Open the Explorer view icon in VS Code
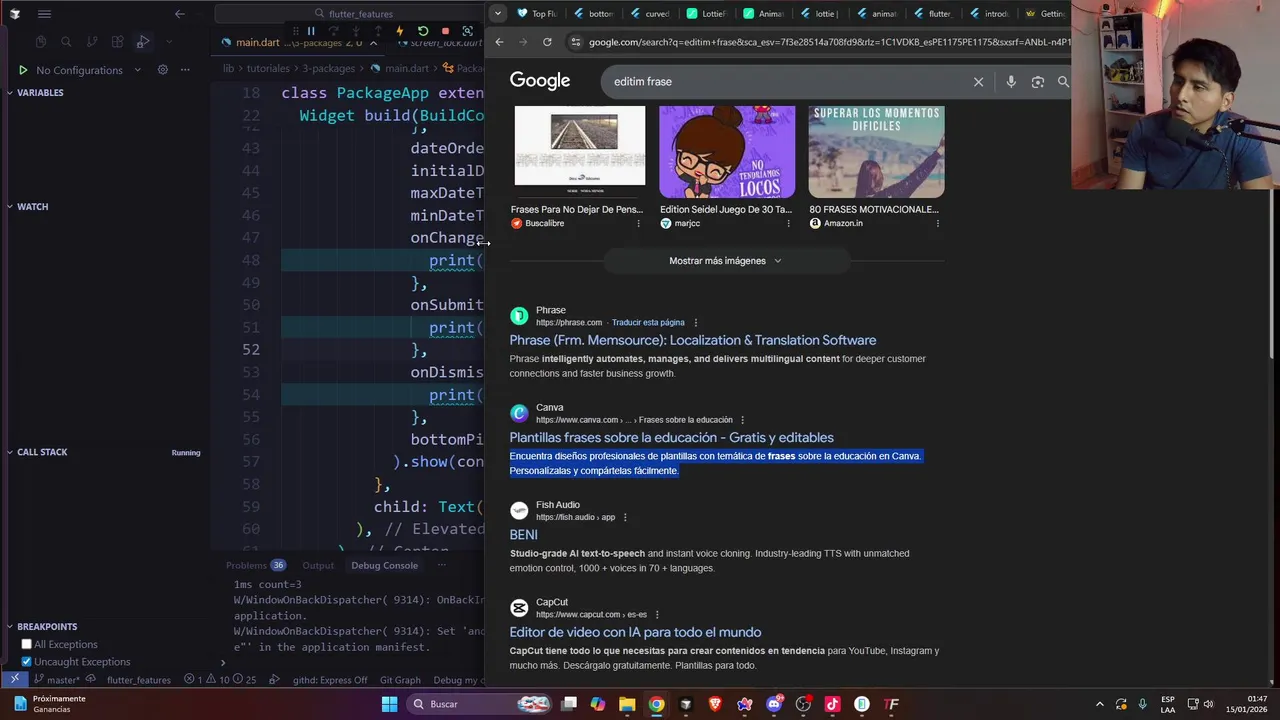The height and width of the screenshot is (720, 1280). coord(41,42)
